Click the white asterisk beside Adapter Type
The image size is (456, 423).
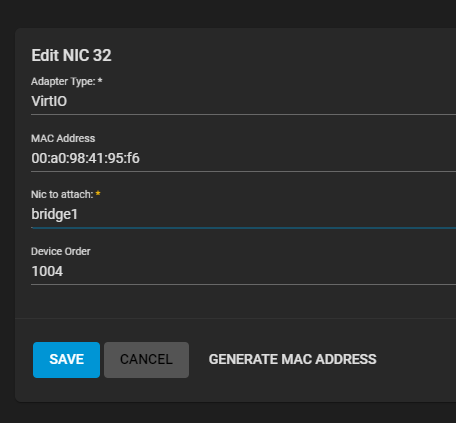tap(100, 80)
